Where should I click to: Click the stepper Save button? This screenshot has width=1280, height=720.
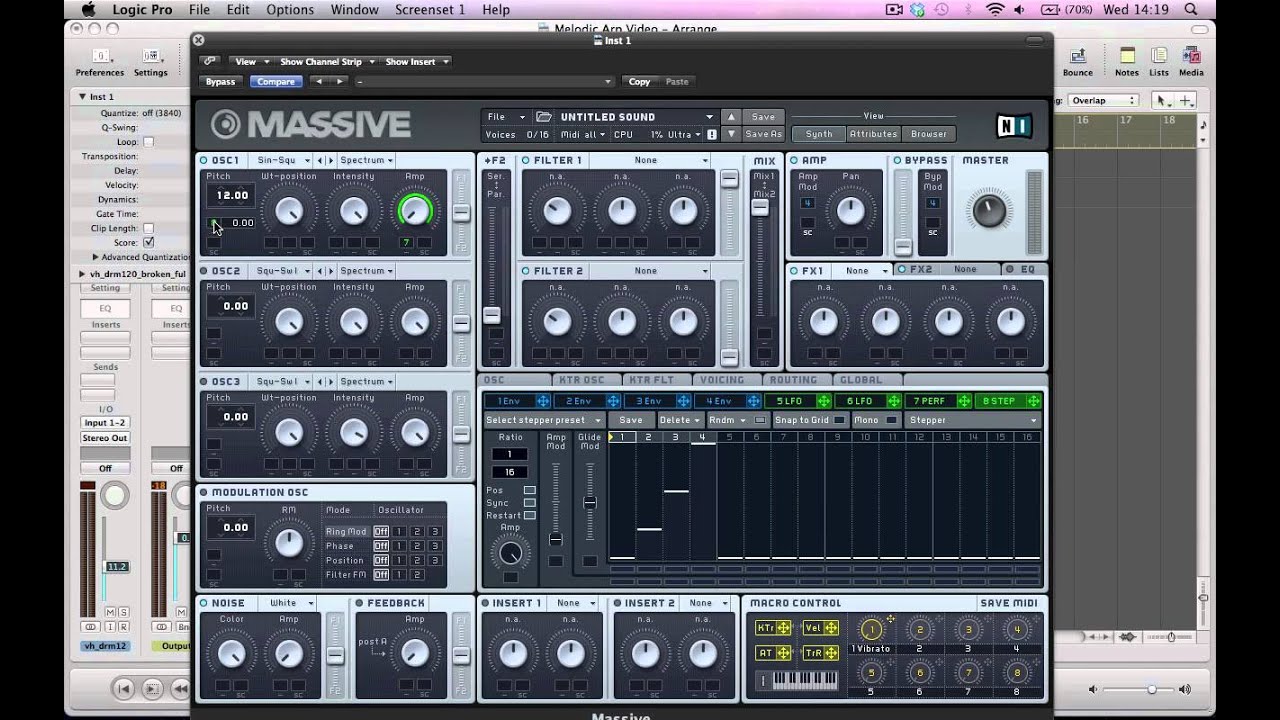pyautogui.click(x=631, y=420)
